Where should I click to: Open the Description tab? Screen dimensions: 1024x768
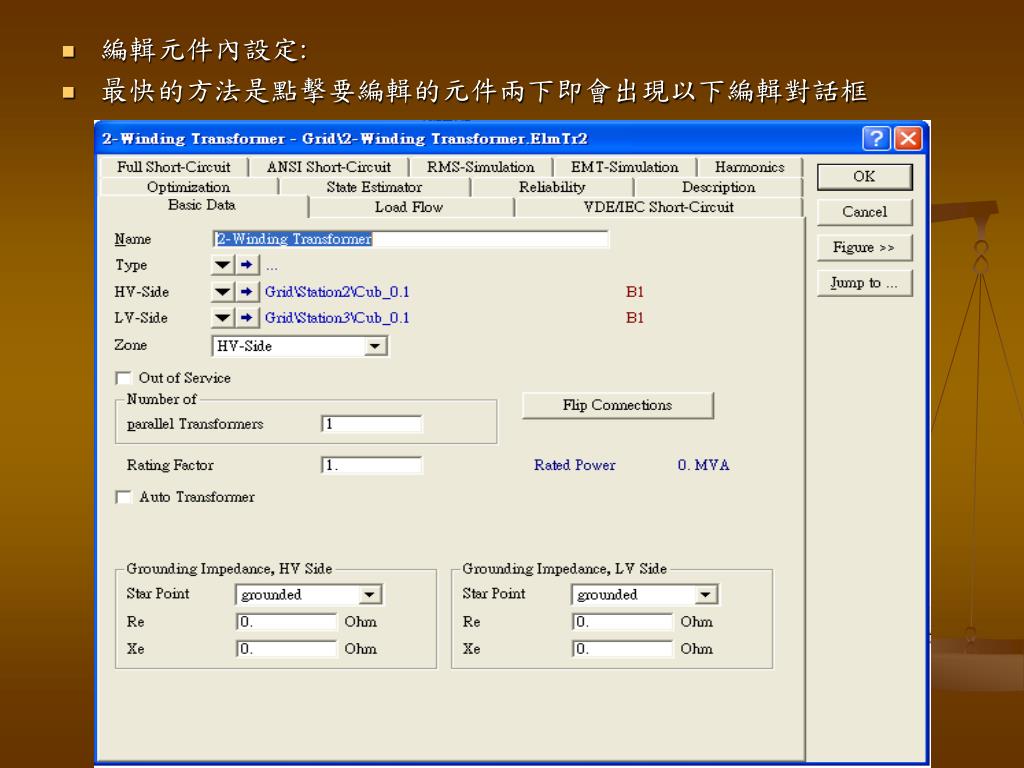tap(718, 187)
